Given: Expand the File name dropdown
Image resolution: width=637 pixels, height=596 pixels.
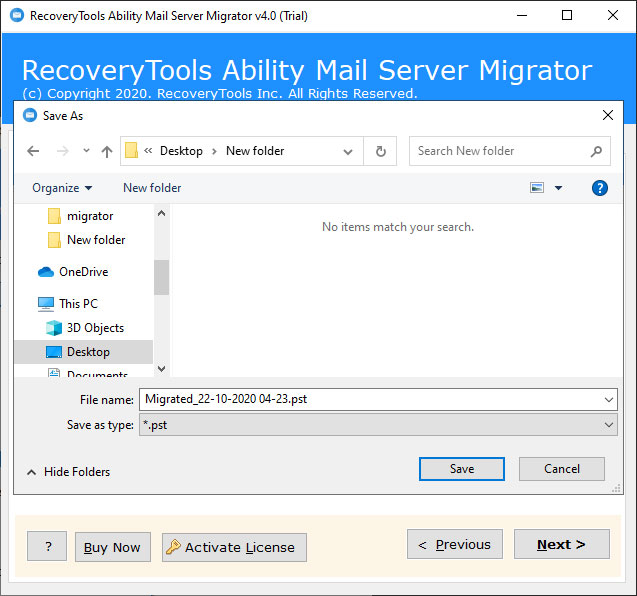Looking at the screenshot, I should pyautogui.click(x=609, y=399).
